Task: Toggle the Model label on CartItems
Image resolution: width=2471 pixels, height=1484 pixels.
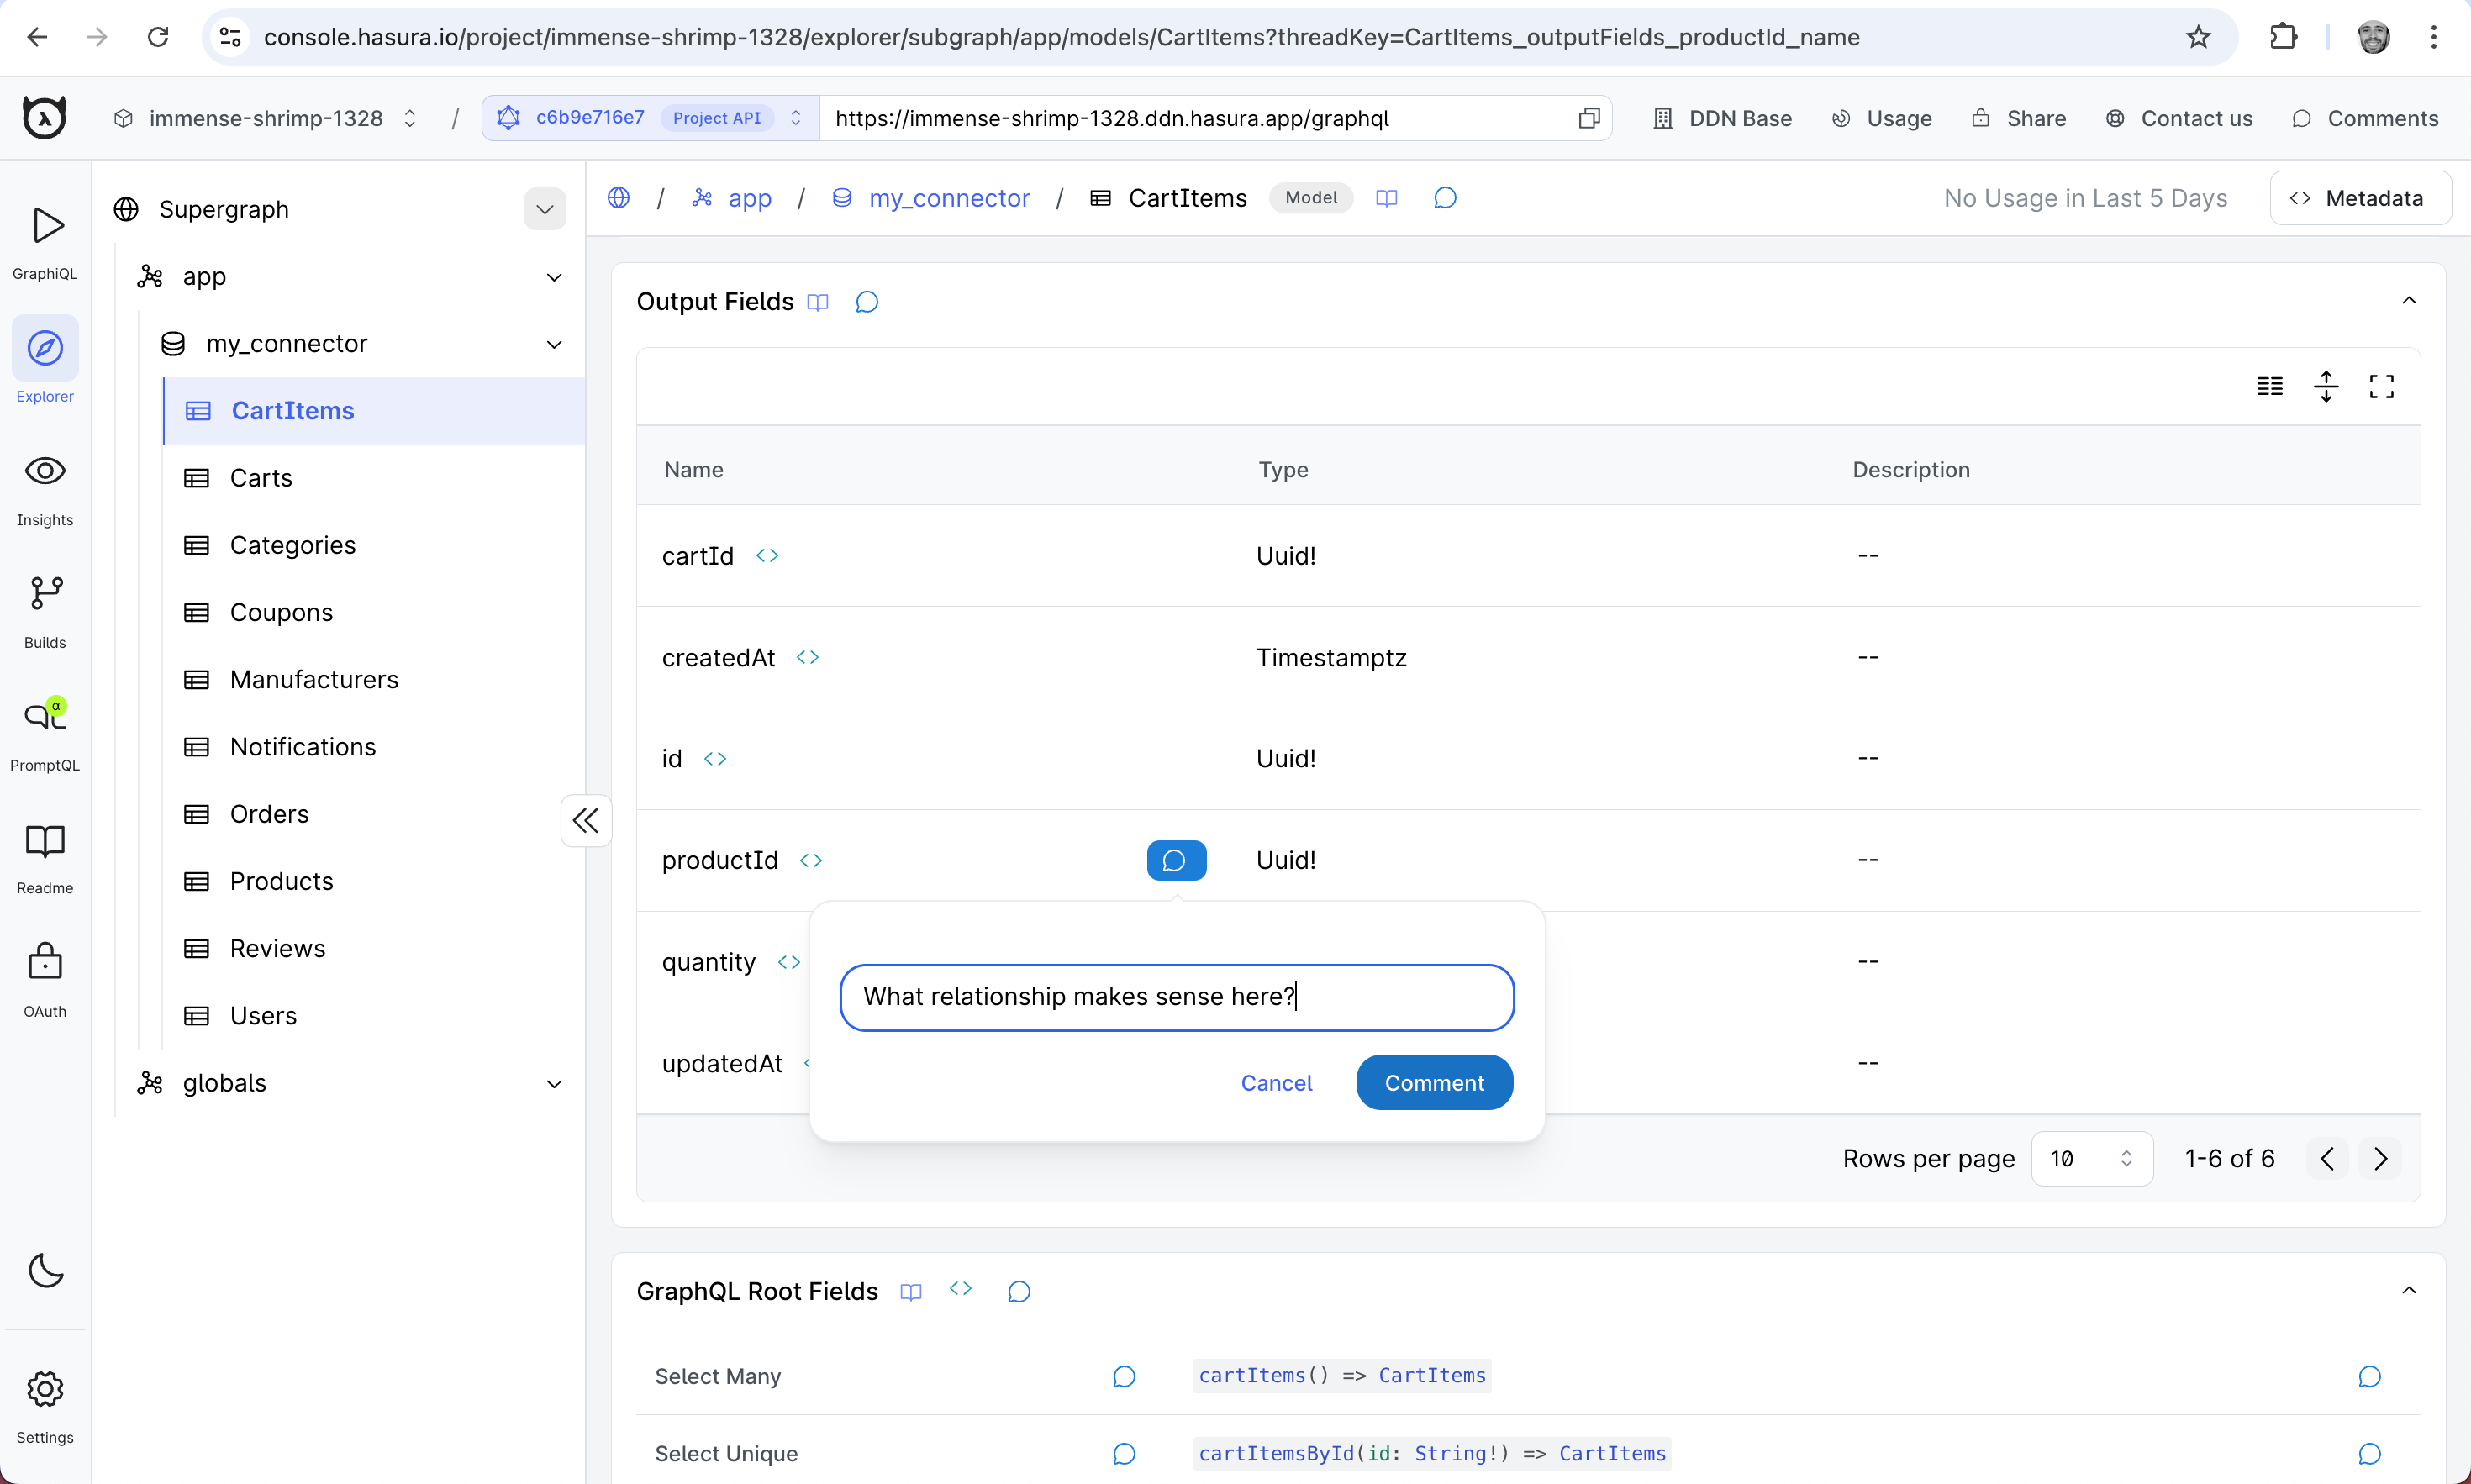Action: pyautogui.click(x=1309, y=197)
